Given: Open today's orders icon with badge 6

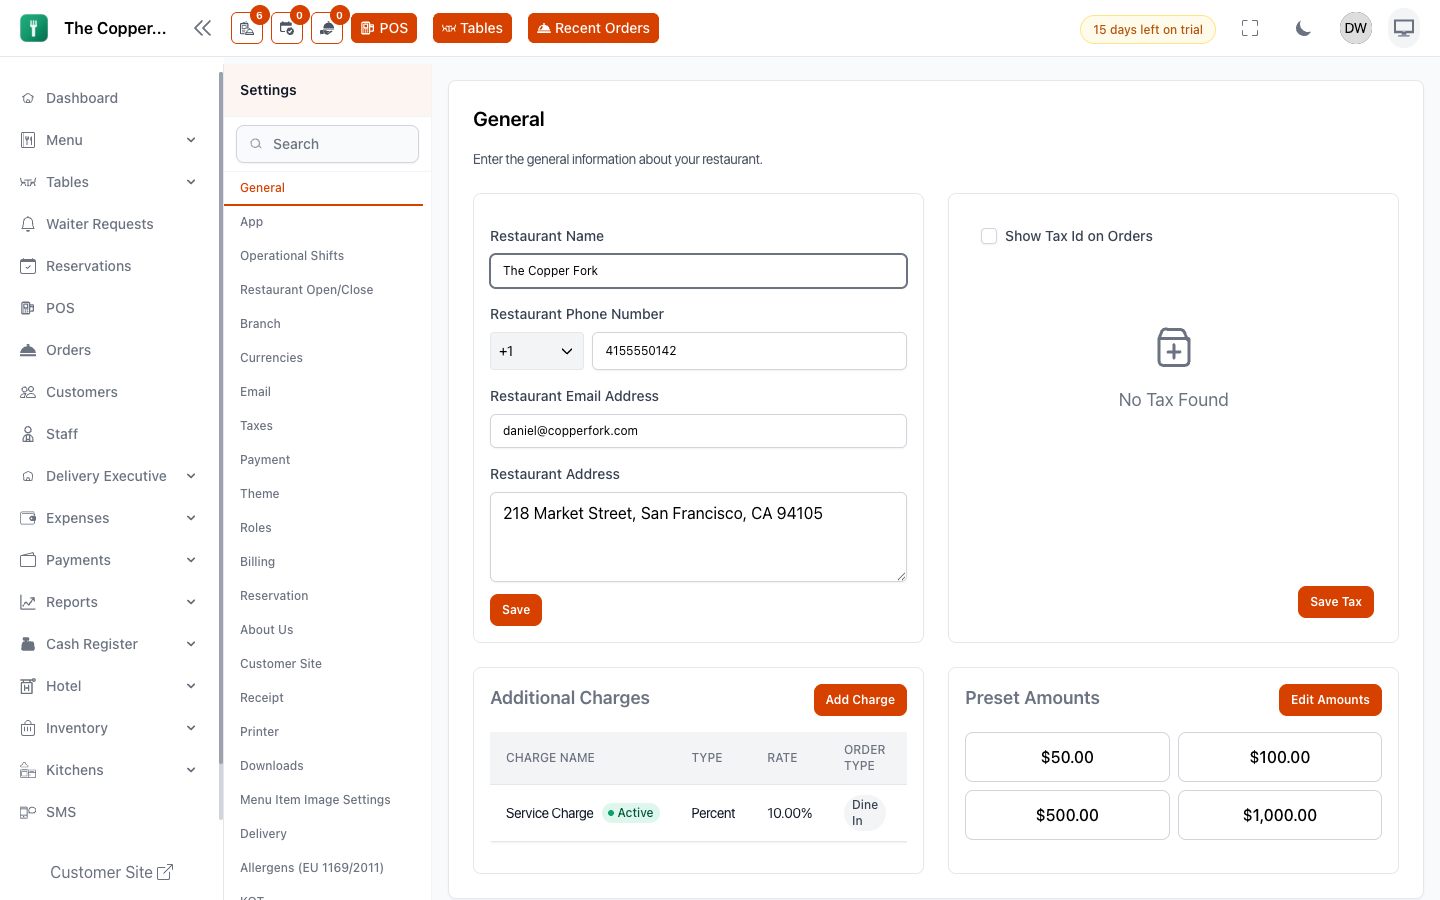Looking at the screenshot, I should (247, 28).
